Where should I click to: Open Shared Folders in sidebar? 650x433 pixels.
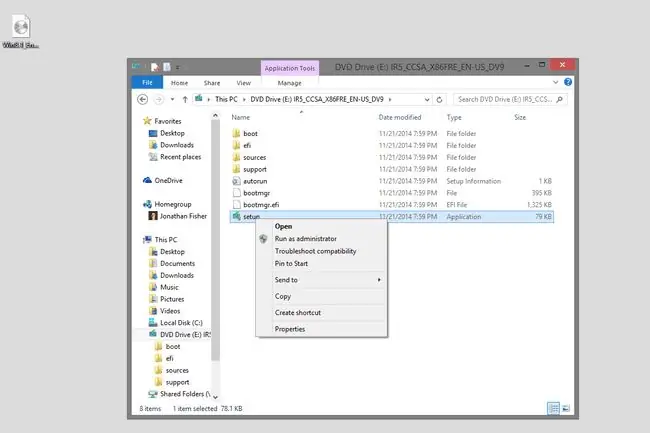179,394
